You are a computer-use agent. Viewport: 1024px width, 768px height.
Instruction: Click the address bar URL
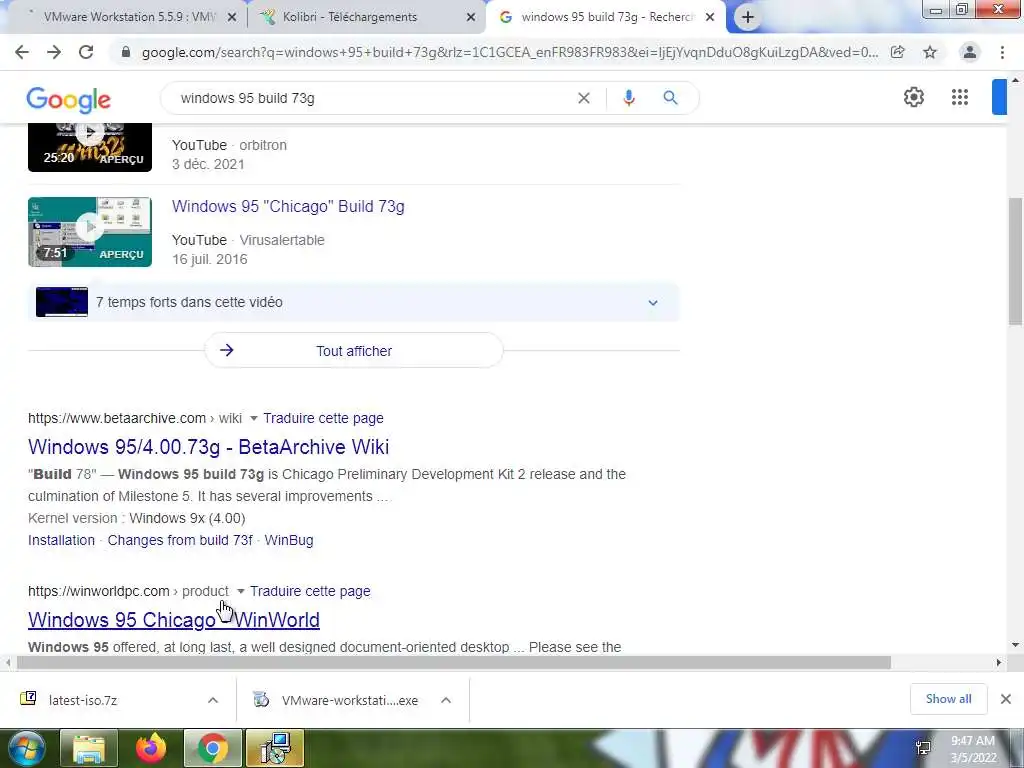pyautogui.click(x=509, y=52)
